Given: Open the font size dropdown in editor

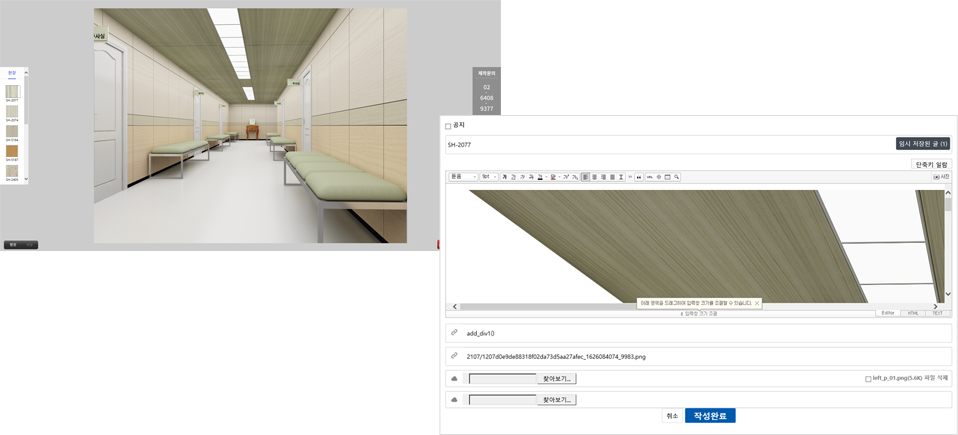Looking at the screenshot, I should click(x=488, y=177).
